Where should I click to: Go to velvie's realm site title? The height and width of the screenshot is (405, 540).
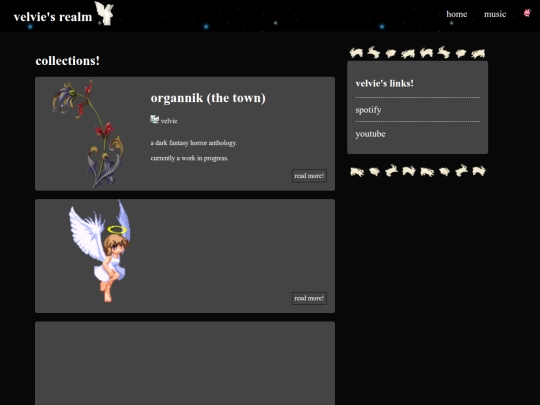pyautogui.click(x=53, y=17)
